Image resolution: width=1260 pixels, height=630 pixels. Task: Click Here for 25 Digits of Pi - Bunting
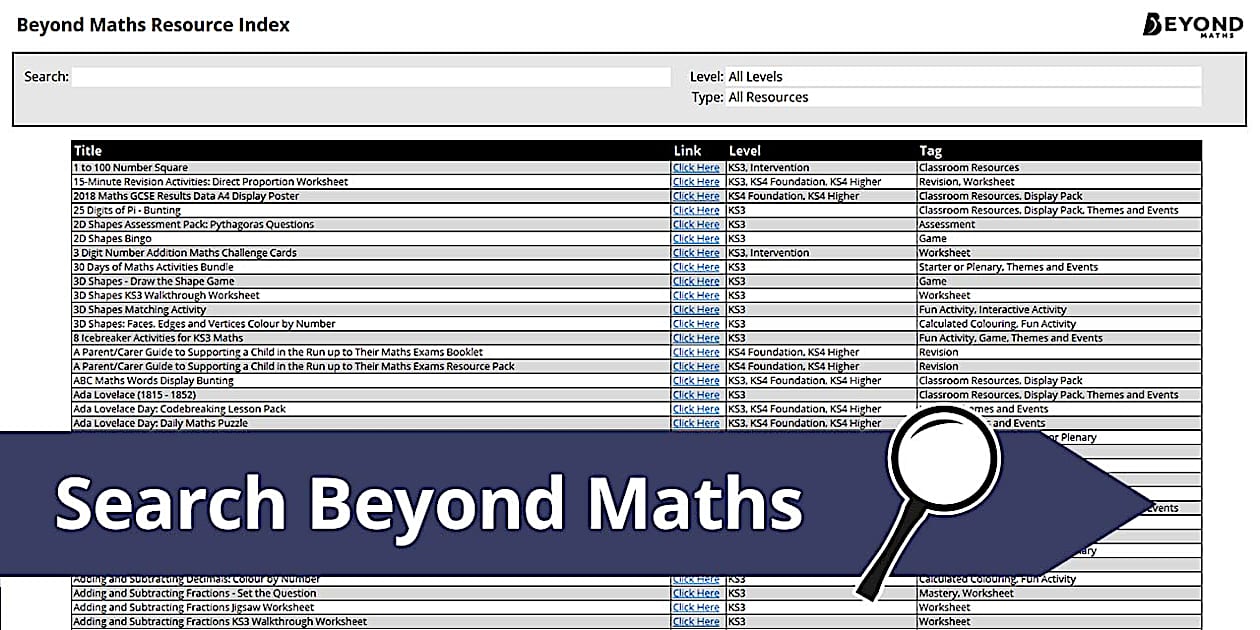(x=696, y=210)
